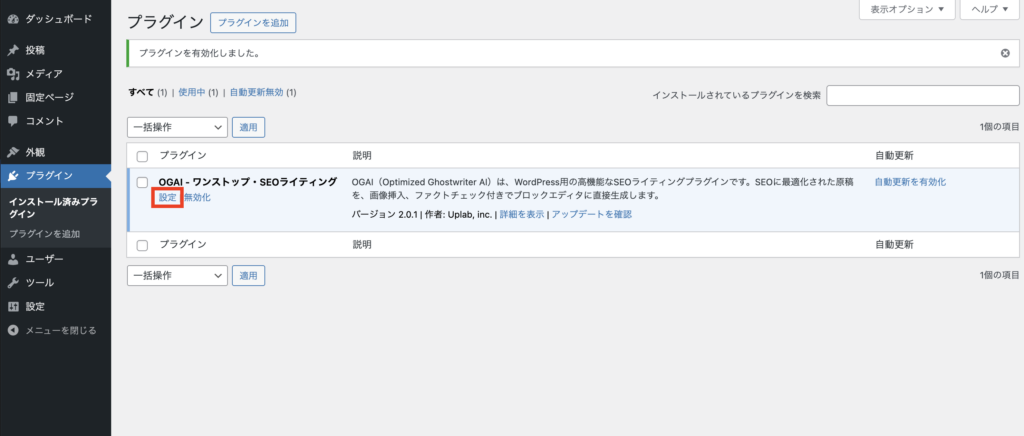
Task: Toggle the select-all checkbox in table footer
Action: (142, 245)
